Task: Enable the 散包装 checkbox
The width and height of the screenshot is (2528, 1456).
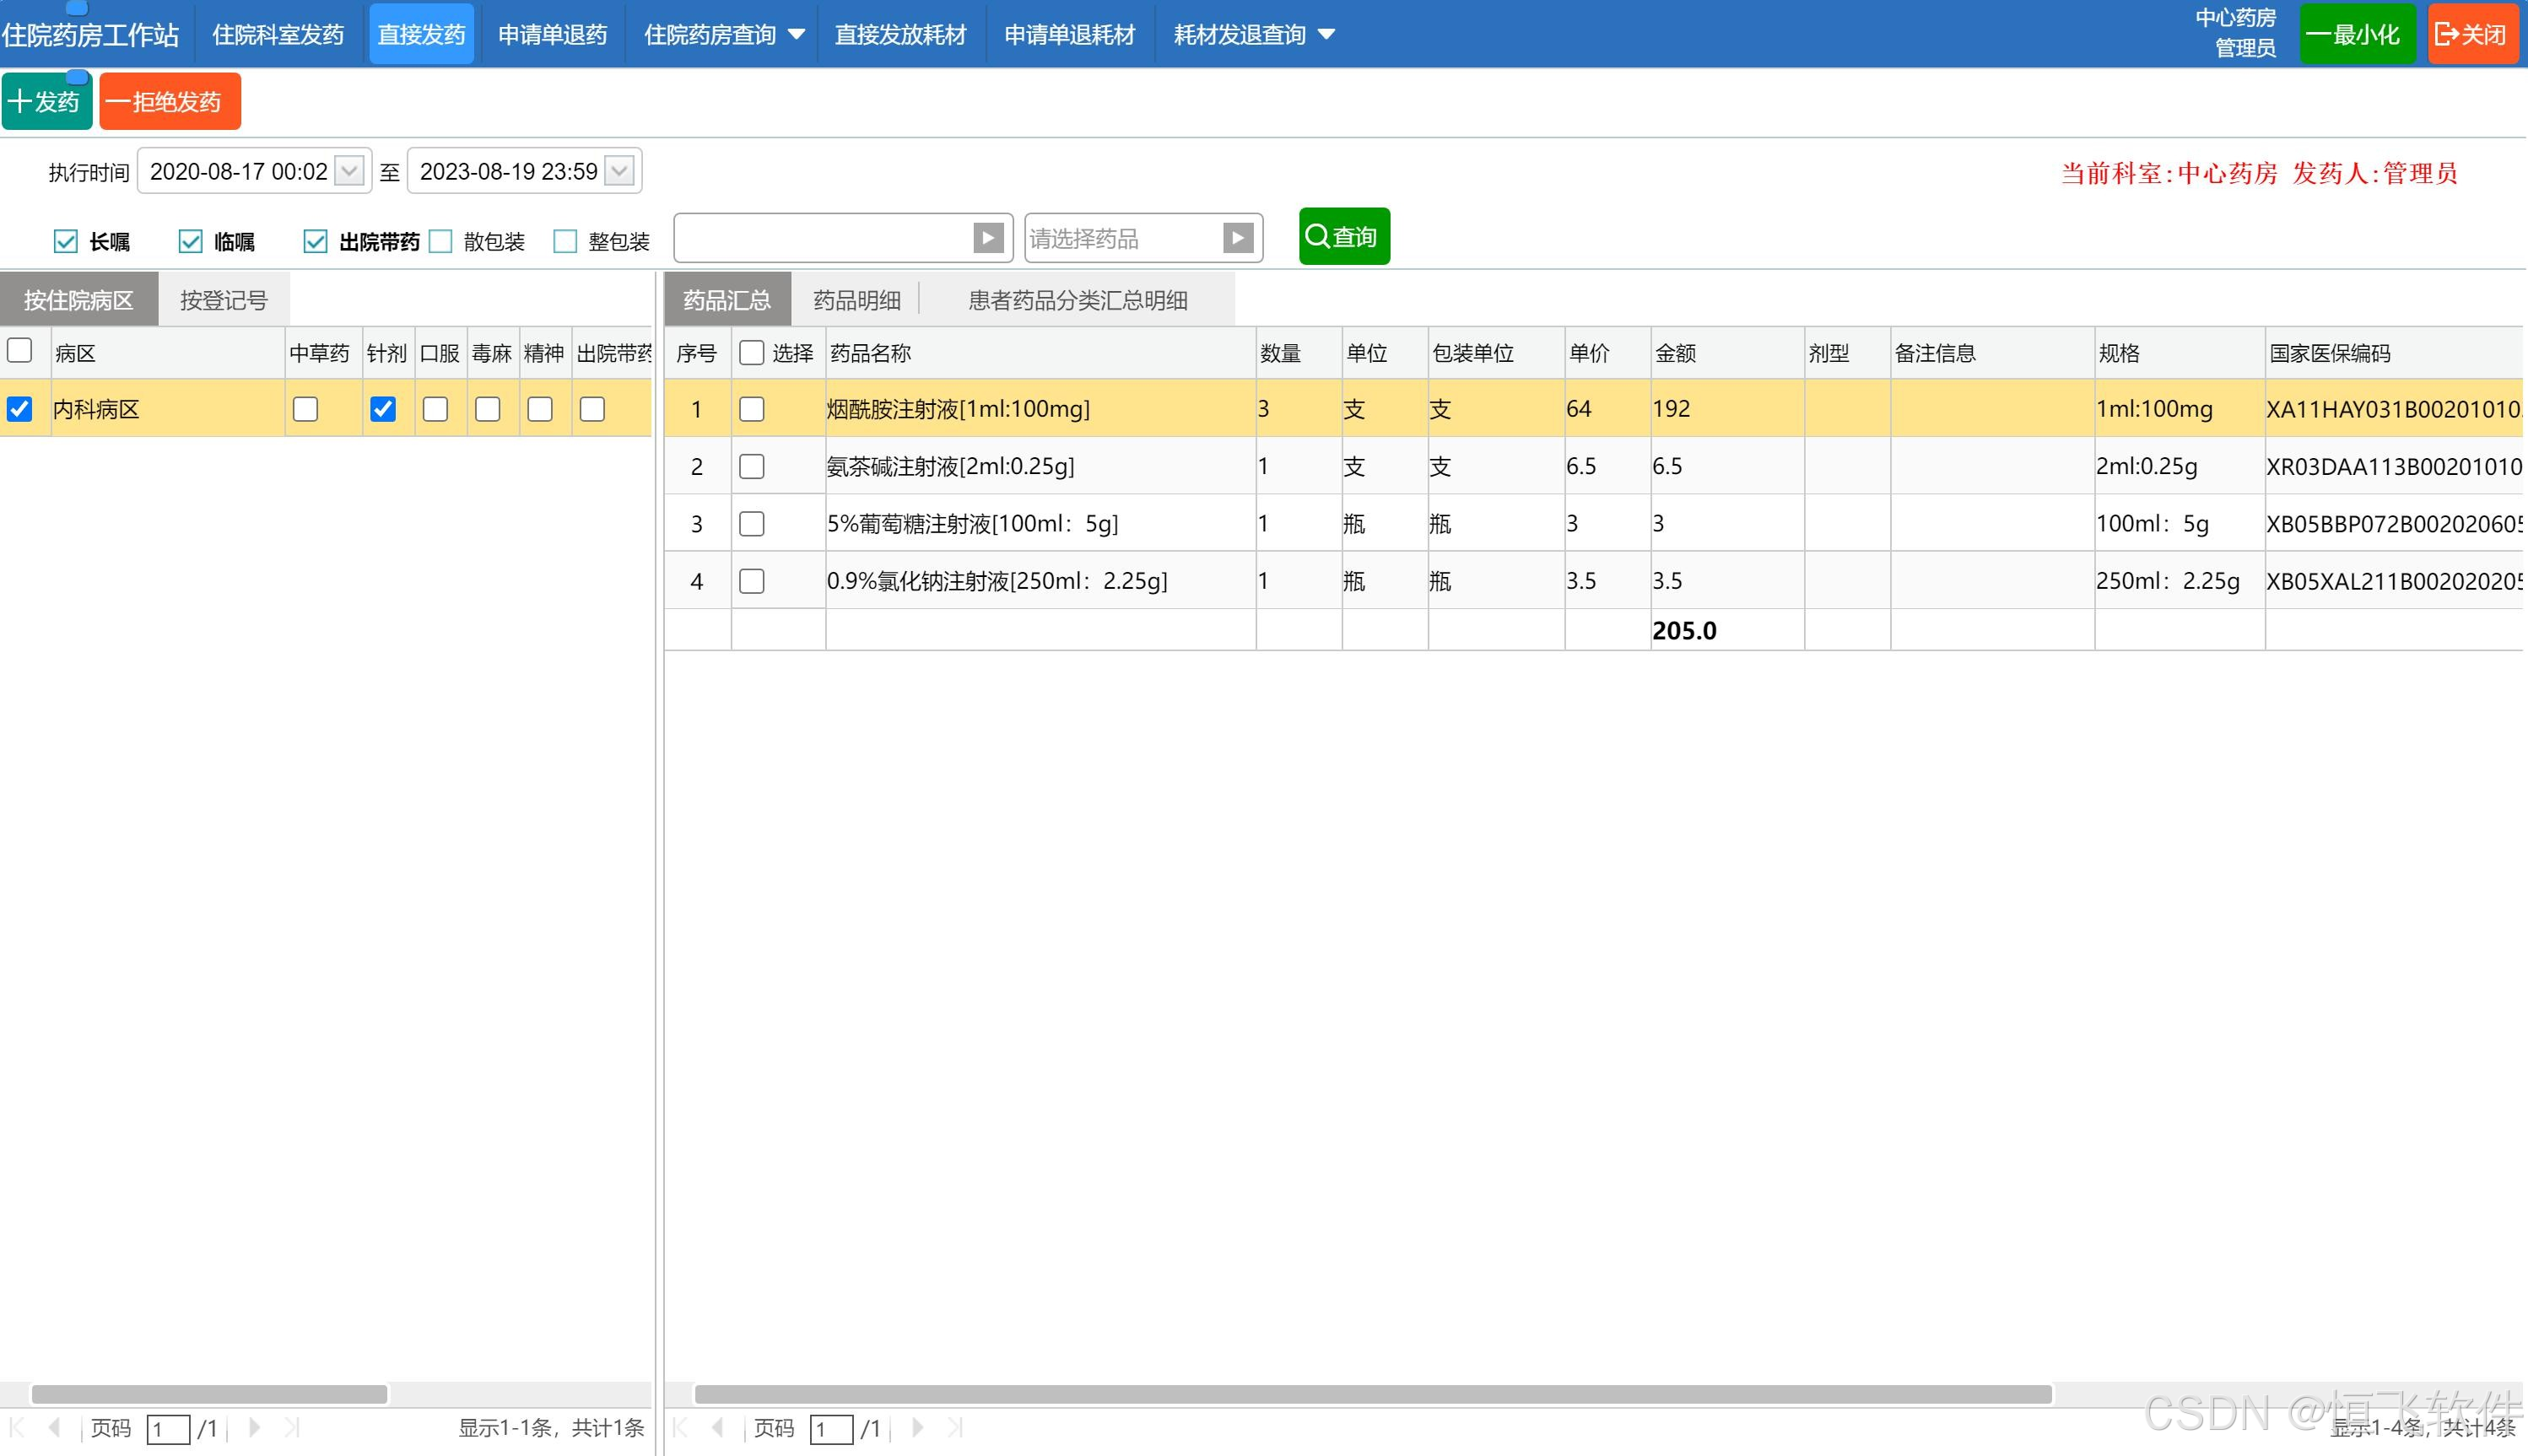Action: click(x=441, y=241)
